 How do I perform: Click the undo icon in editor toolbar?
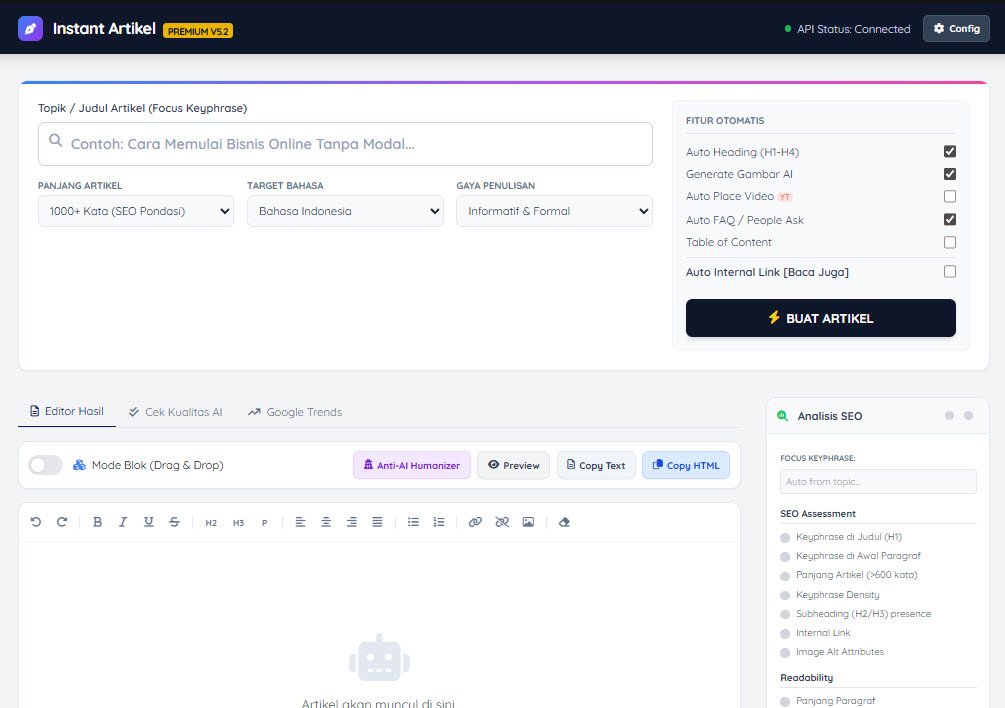[36, 522]
